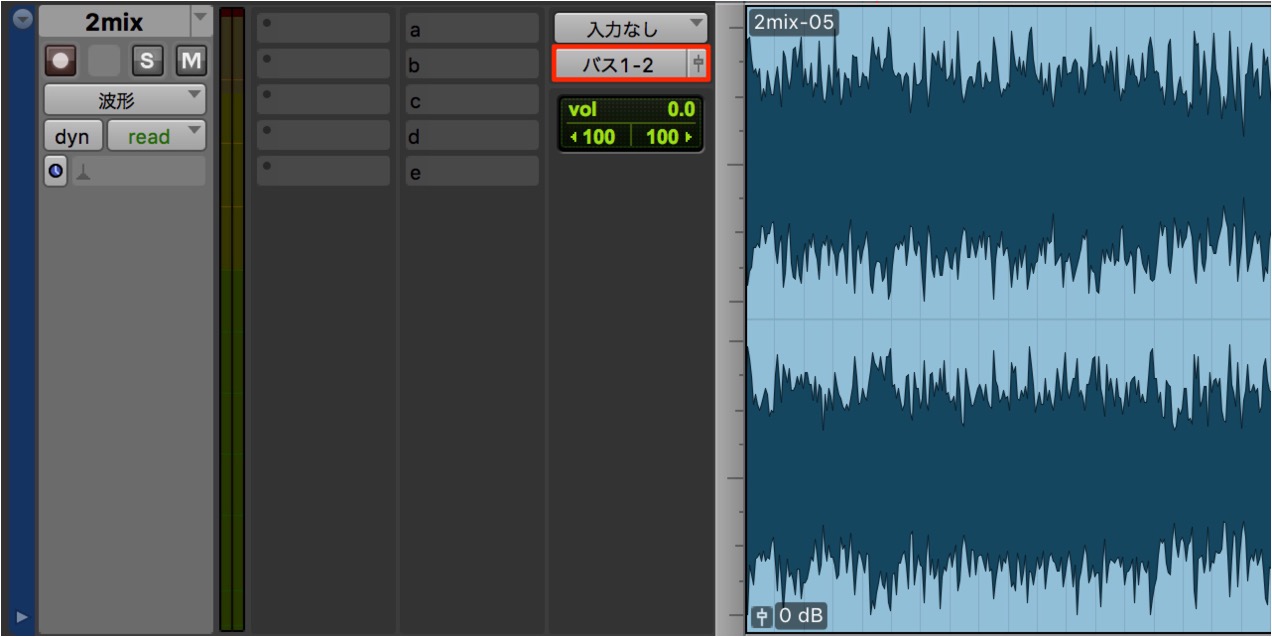Click the second empty send slot

323,64
